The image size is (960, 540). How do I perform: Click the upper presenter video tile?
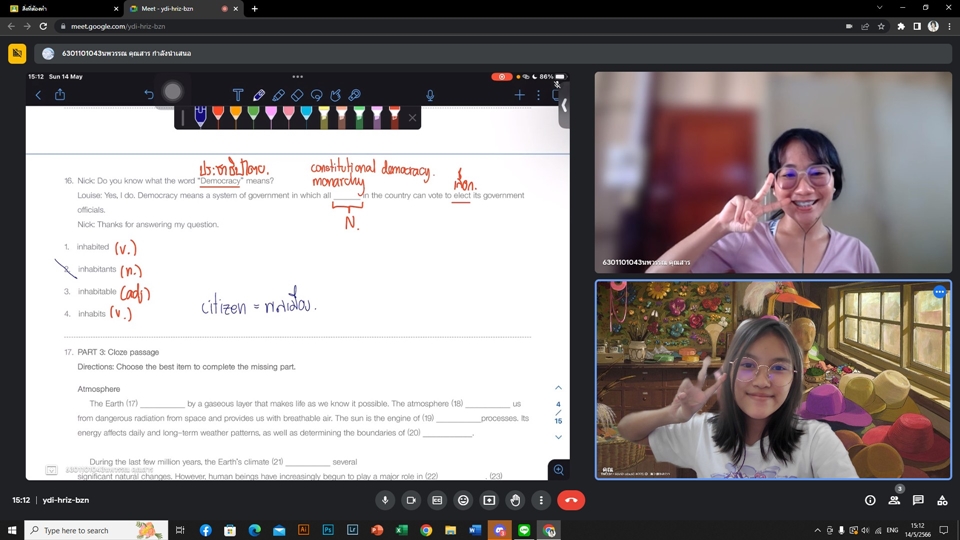[773, 172]
